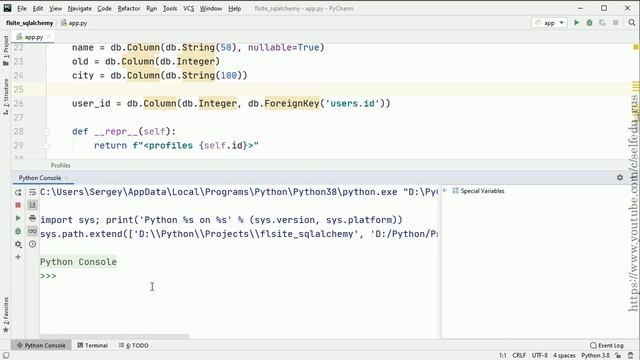Open the Help menu
The width and height of the screenshot is (640, 360).
pyautogui.click(x=234, y=8)
